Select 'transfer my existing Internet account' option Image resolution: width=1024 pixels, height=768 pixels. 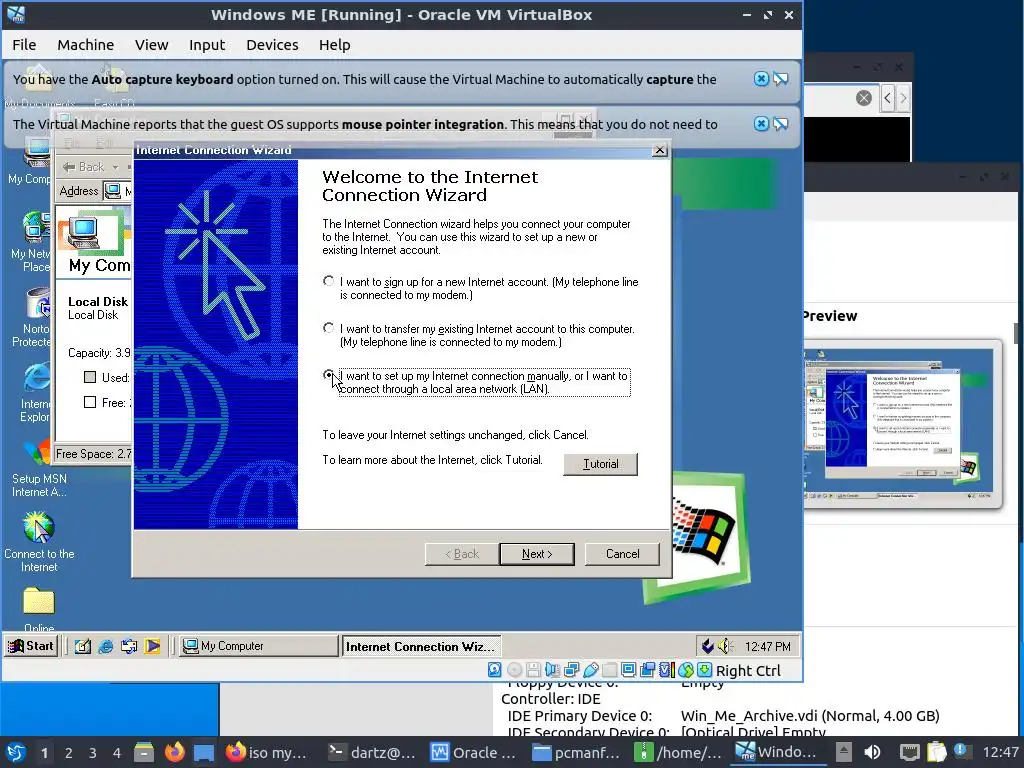(x=328, y=328)
